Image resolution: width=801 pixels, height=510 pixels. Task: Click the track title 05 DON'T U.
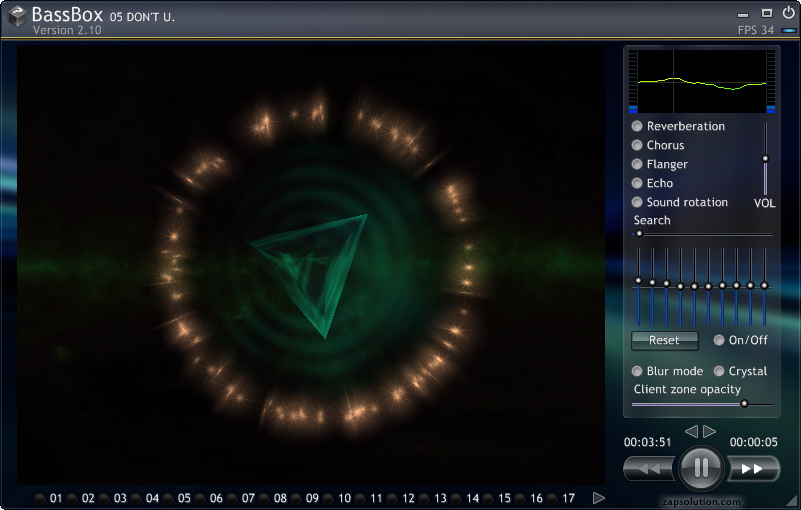point(142,17)
